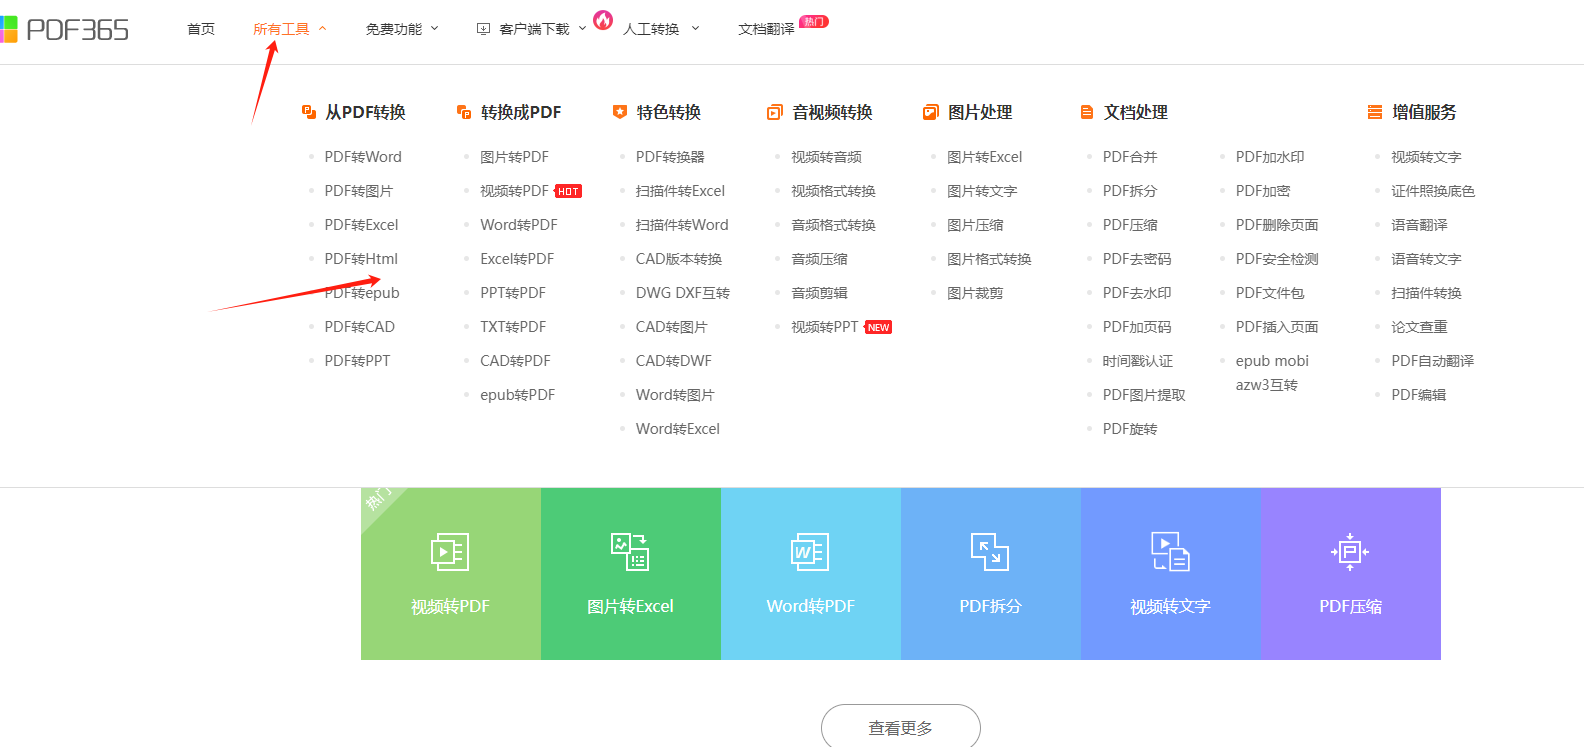Click the 视频转文字 tile icon

[1170, 552]
